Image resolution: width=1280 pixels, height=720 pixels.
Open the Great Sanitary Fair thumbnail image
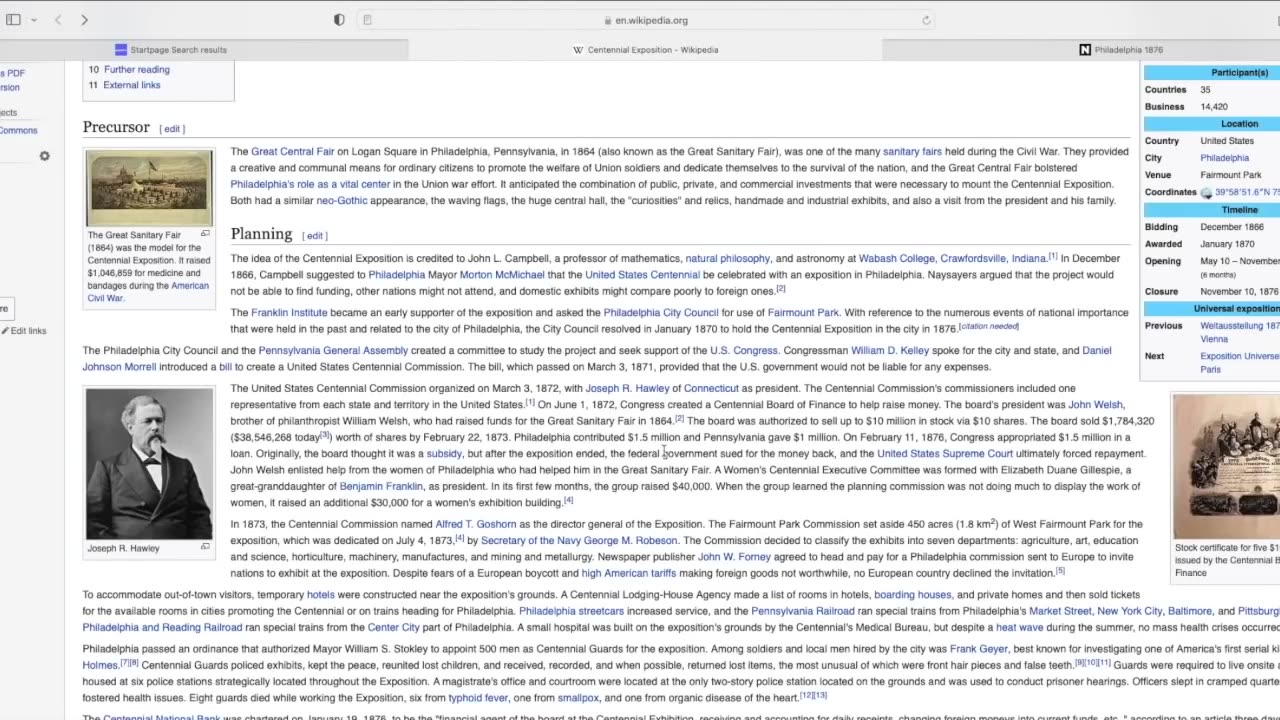click(x=149, y=188)
